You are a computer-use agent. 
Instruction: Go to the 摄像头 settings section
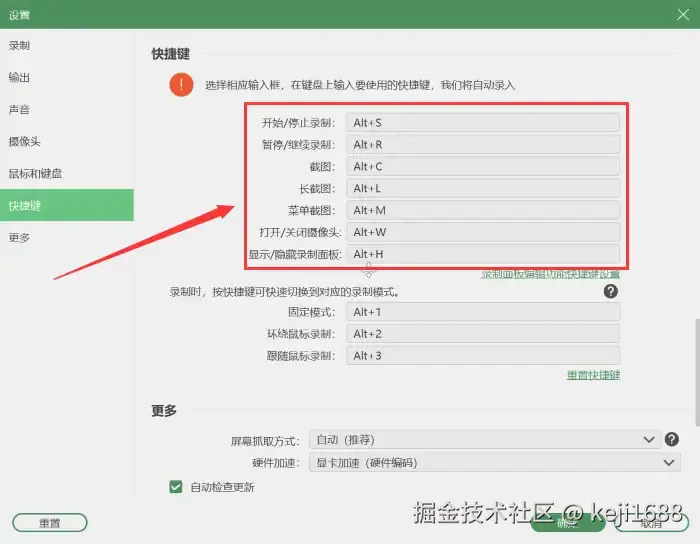(x=67, y=141)
